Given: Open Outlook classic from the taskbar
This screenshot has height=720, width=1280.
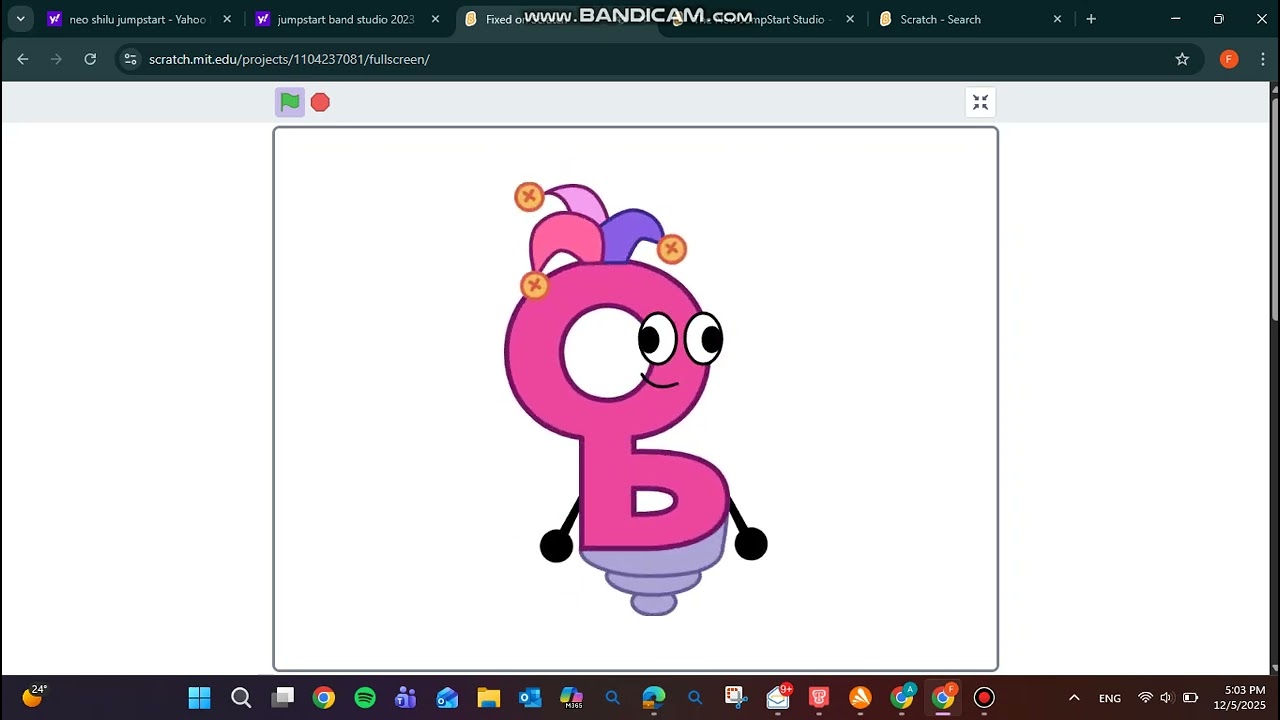Looking at the screenshot, I should coord(530,698).
